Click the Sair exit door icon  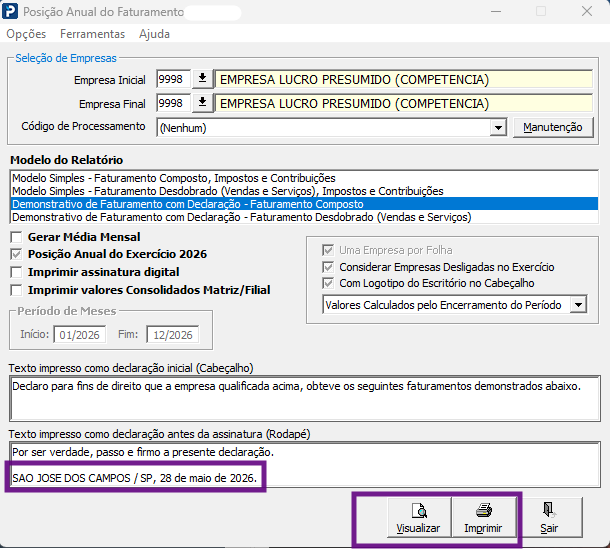tap(549, 510)
